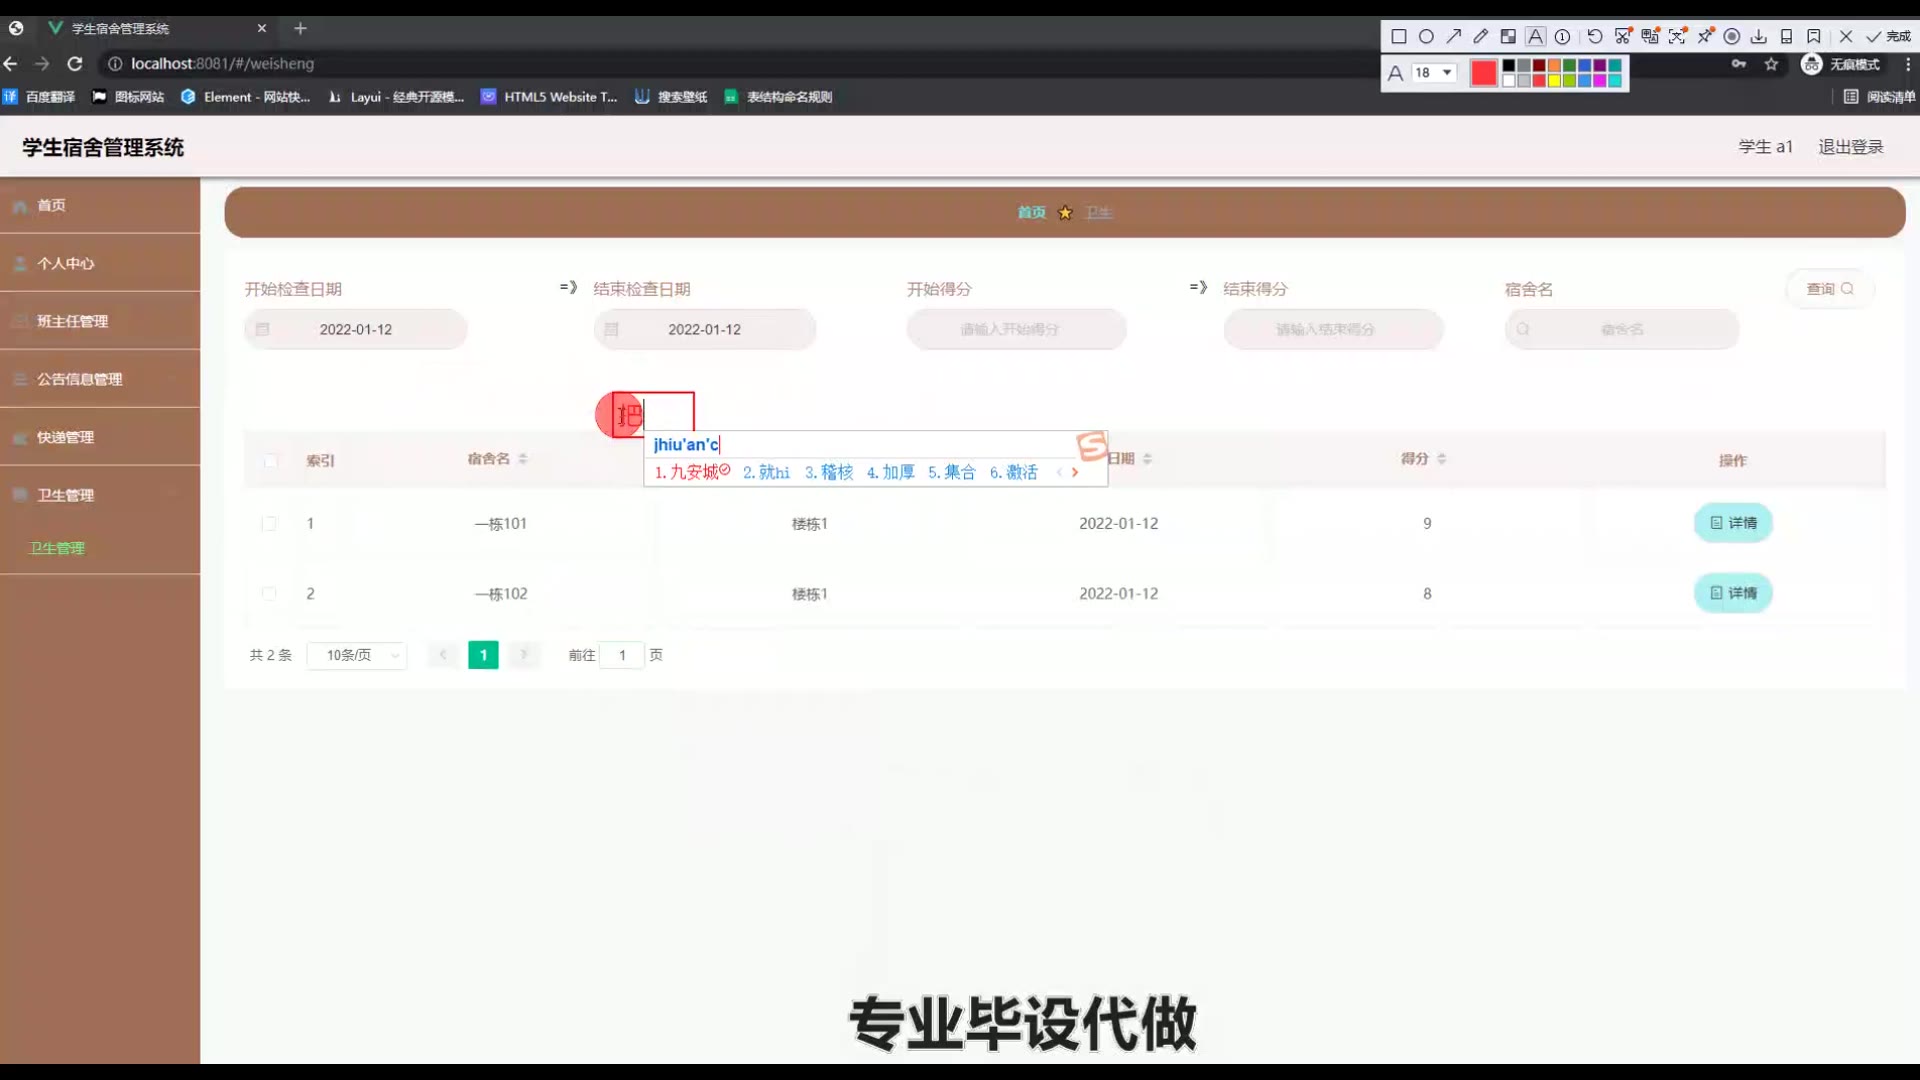Click the bookmark collect icon
The height and width of the screenshot is (1080, 1920).
click(x=1814, y=37)
